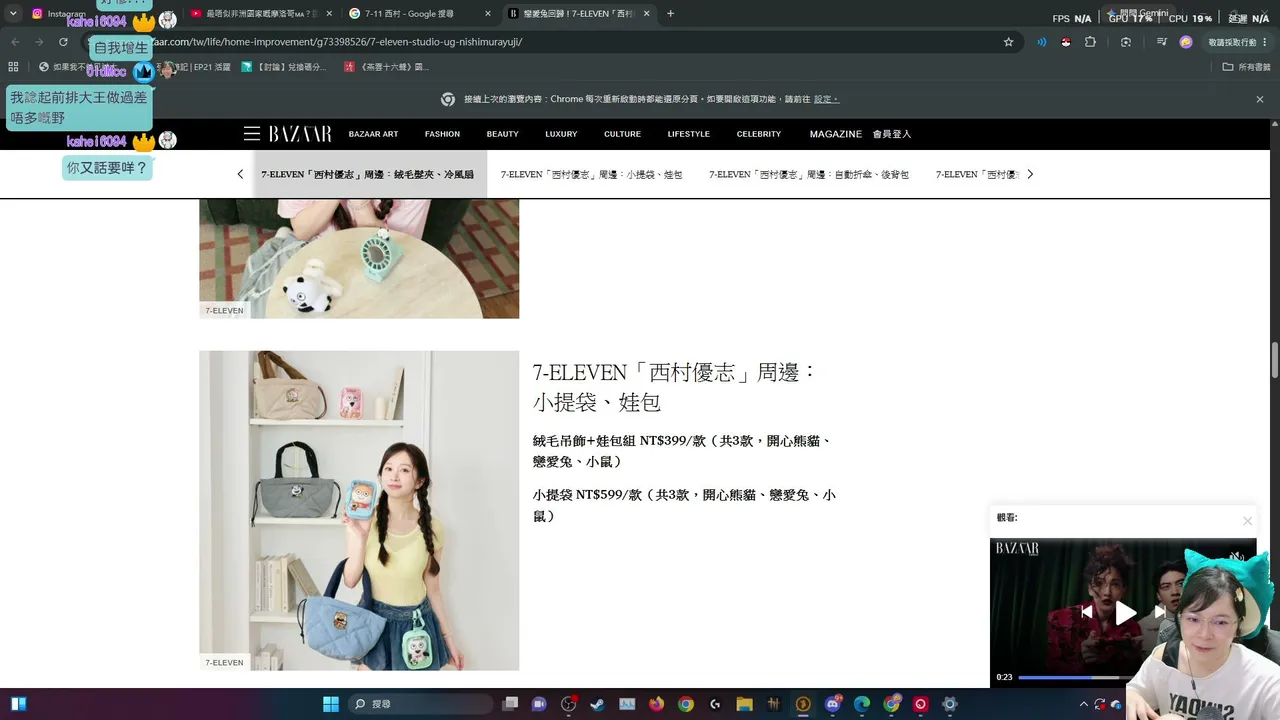Image resolution: width=1280 pixels, height=720 pixels.
Task: Close the active Bazaar browser tab
Action: click(x=646, y=14)
